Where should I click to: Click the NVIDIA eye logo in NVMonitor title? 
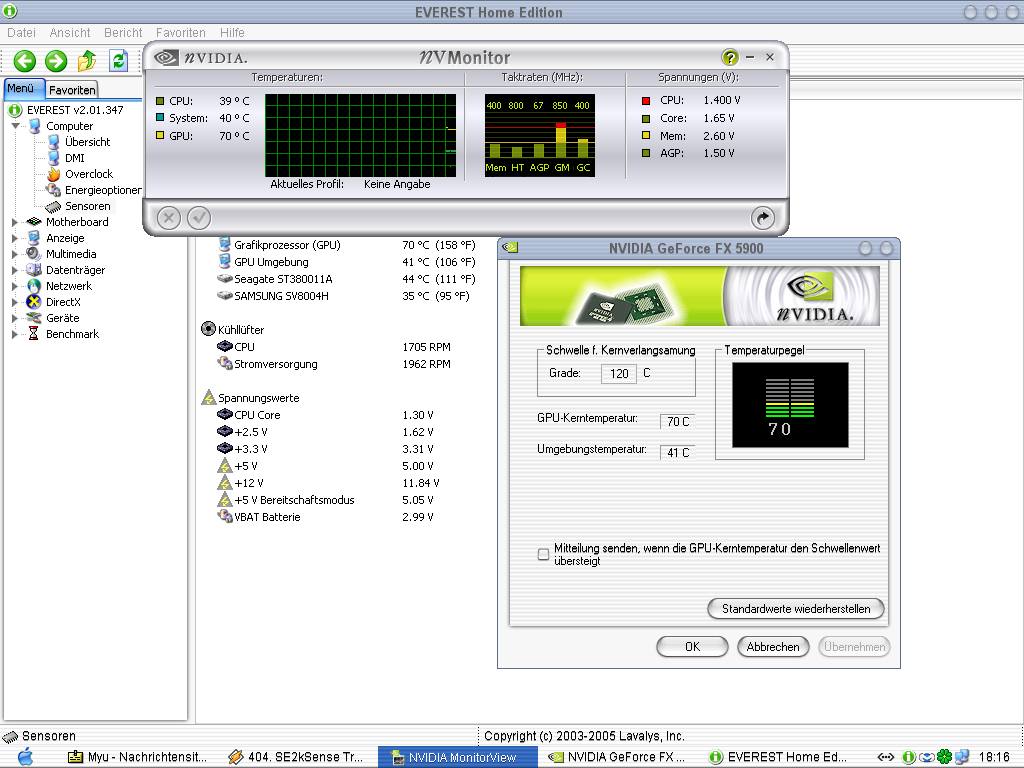pos(167,57)
